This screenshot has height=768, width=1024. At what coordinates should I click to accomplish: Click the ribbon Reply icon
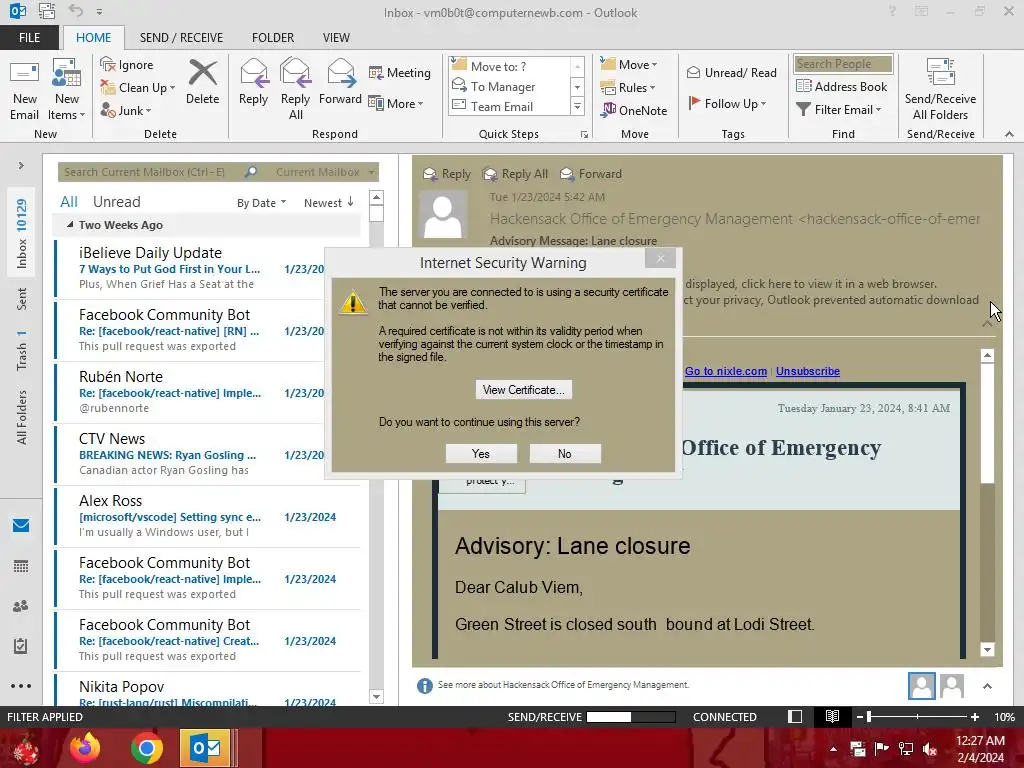point(253,82)
